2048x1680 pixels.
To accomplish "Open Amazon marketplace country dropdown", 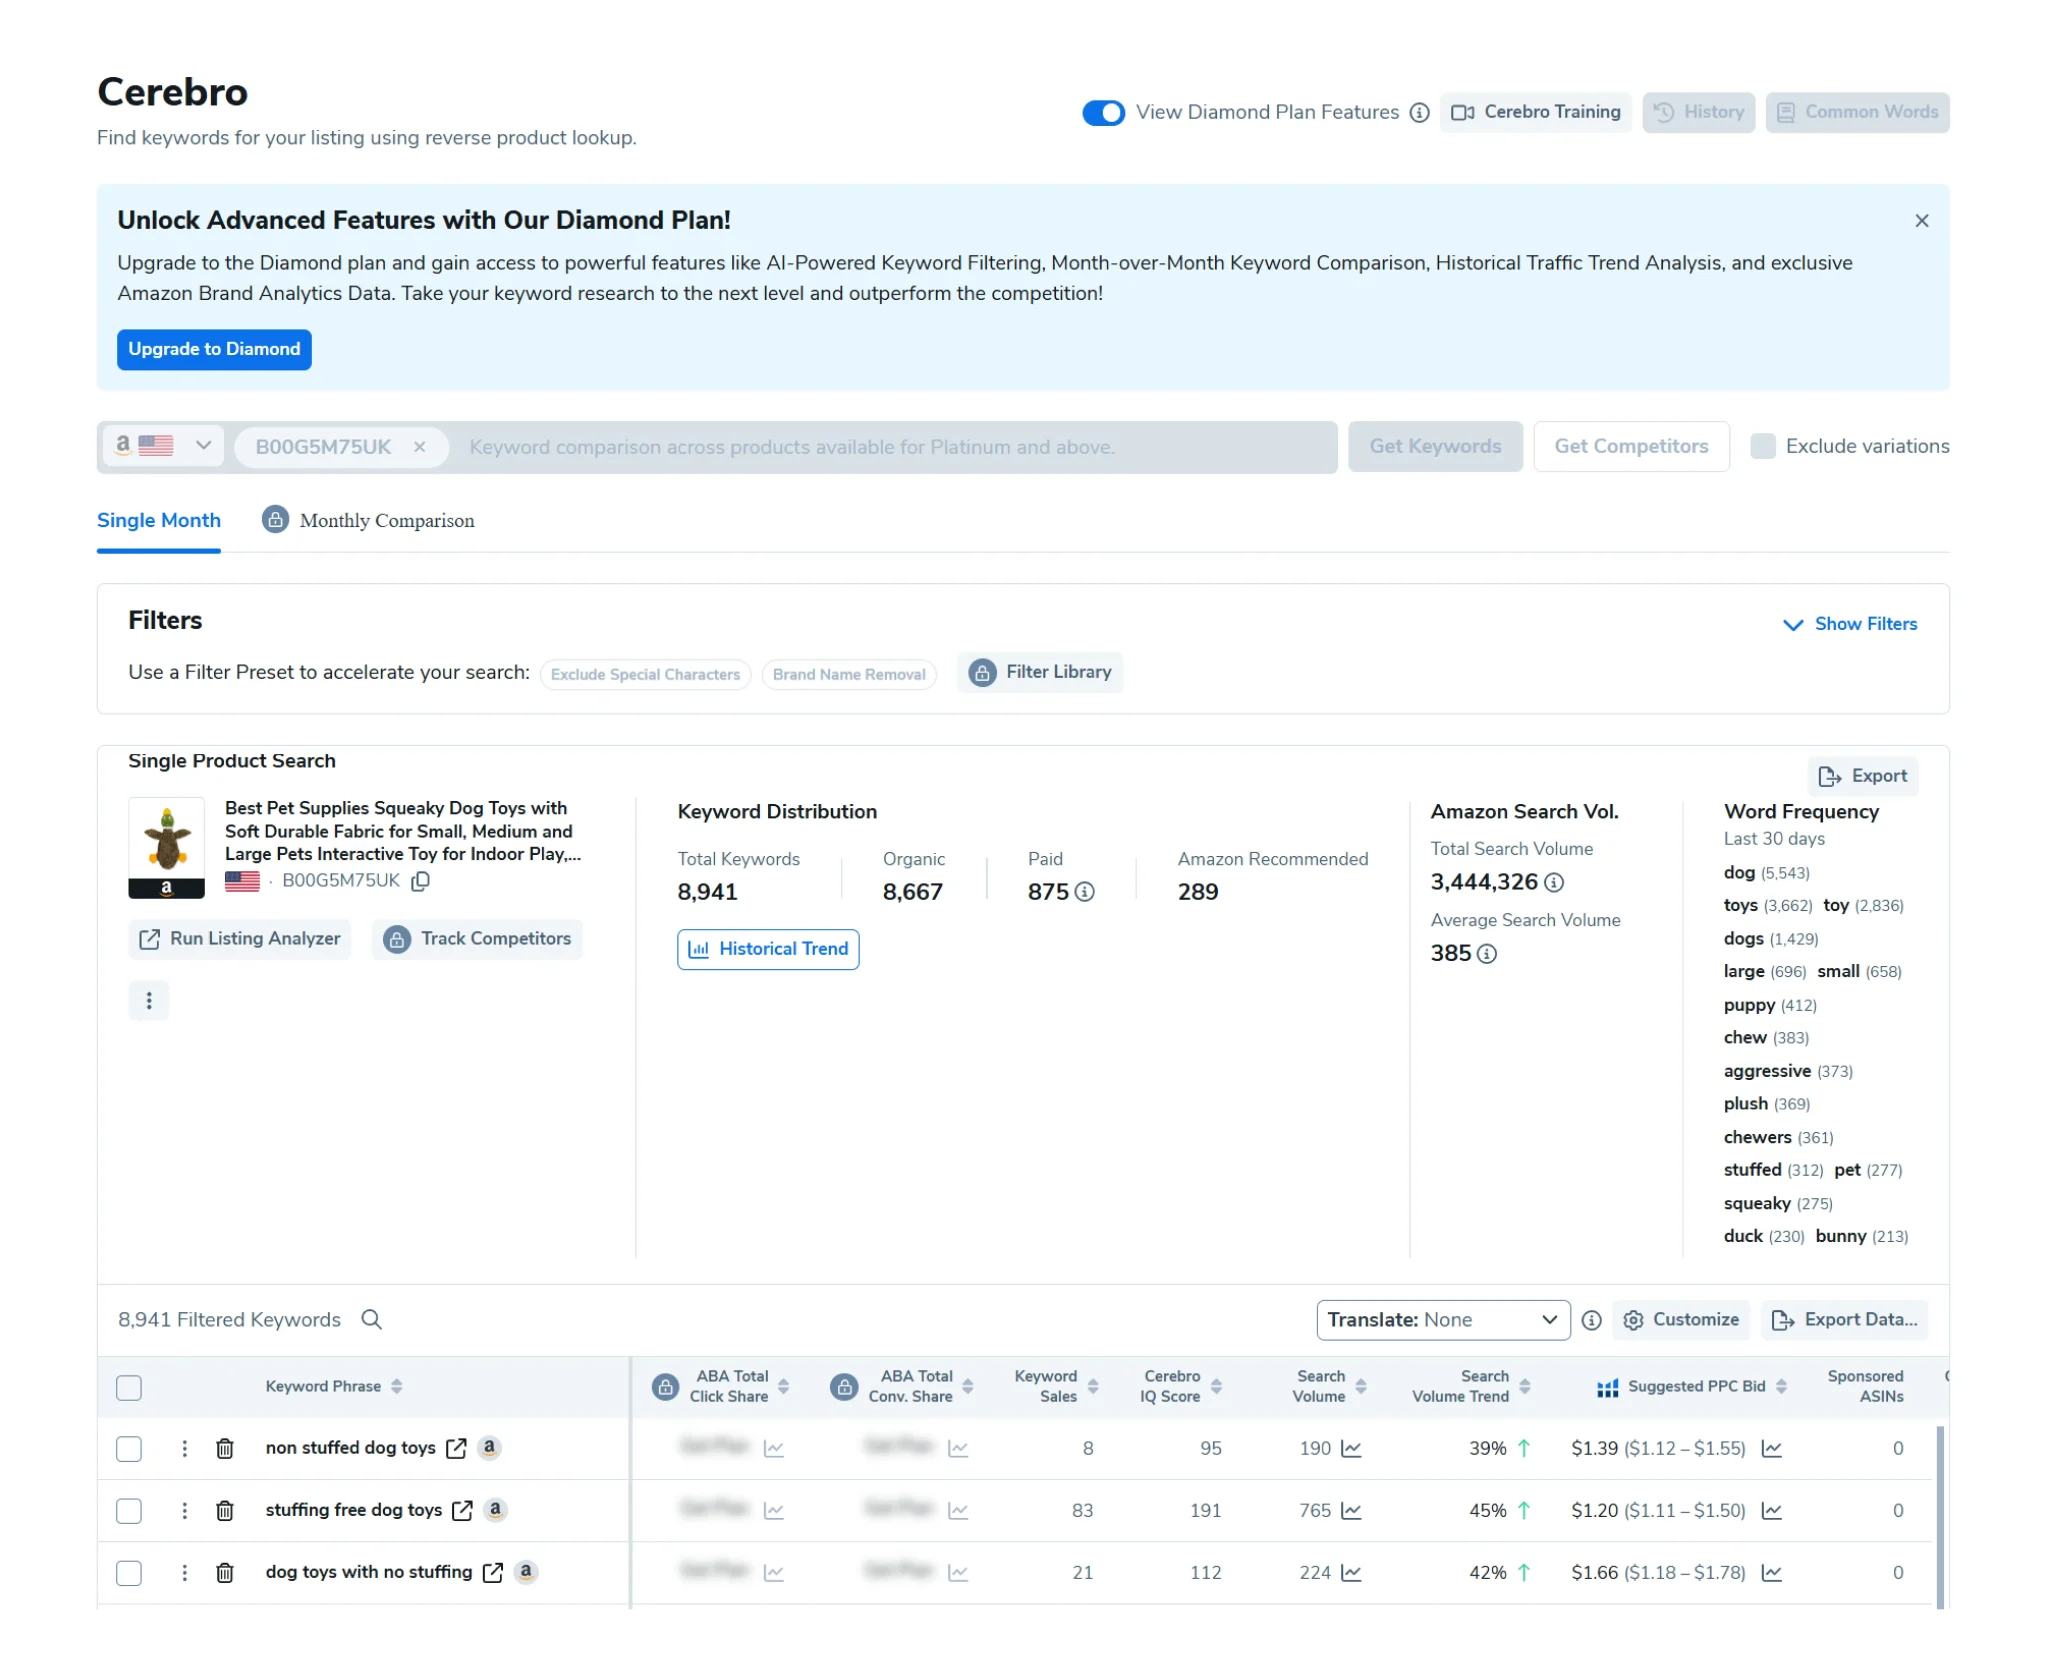I will tap(165, 446).
